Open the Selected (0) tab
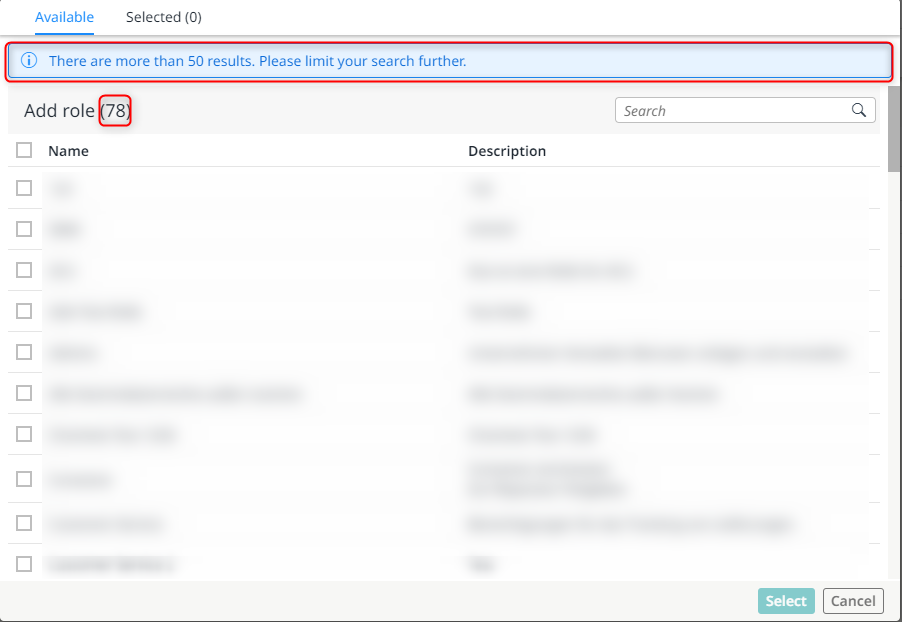Image resolution: width=902 pixels, height=622 pixels. (x=163, y=17)
